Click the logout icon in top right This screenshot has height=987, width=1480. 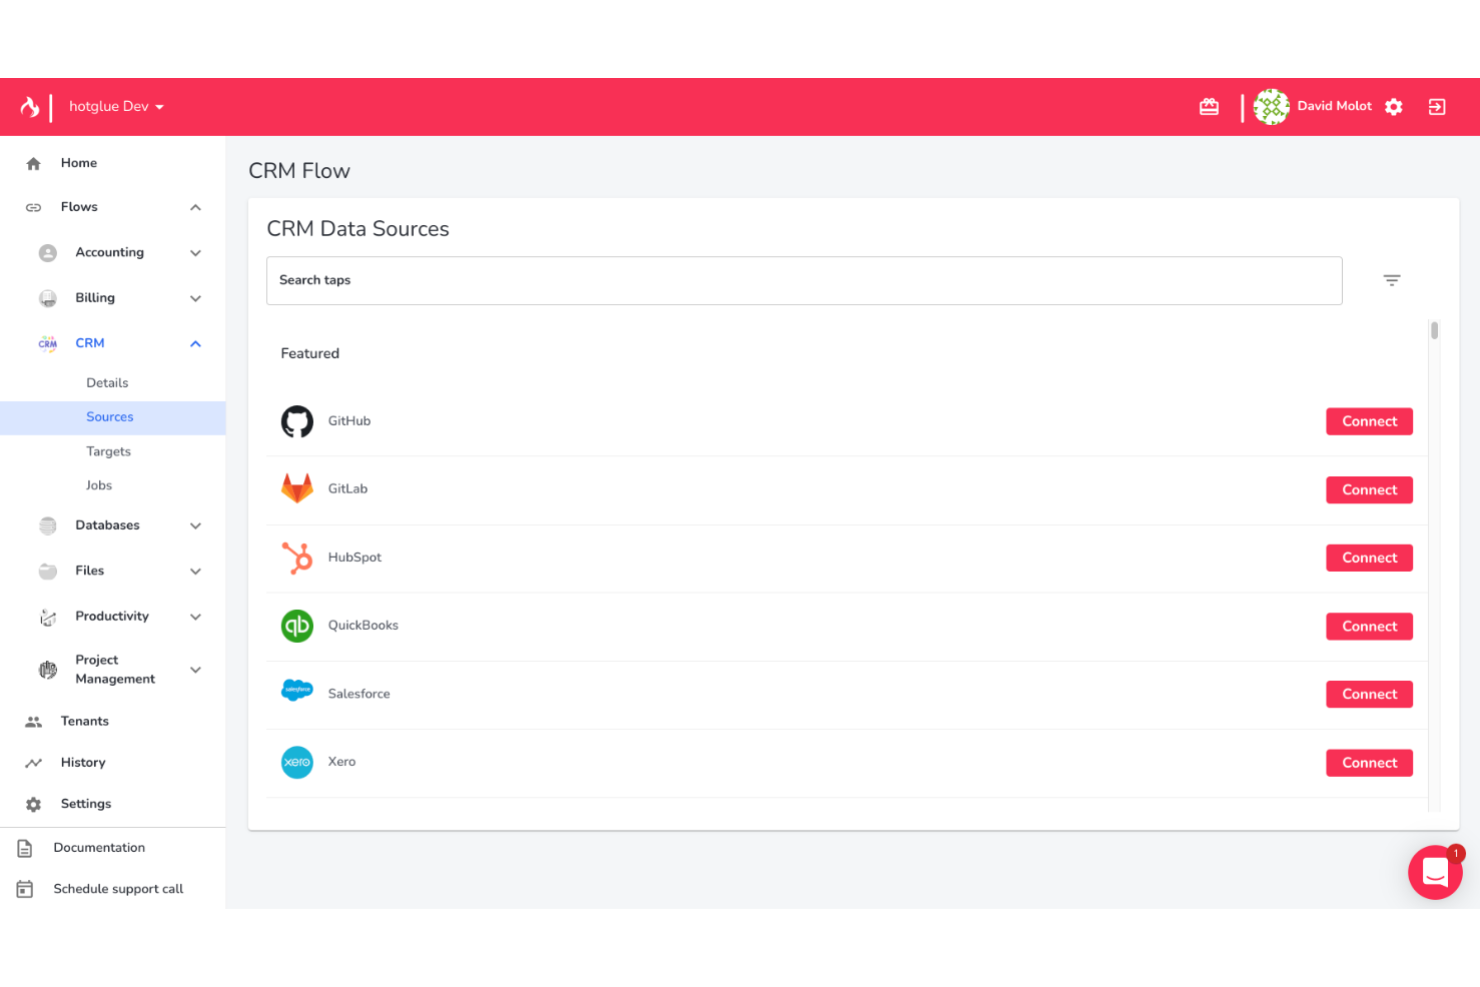(x=1437, y=106)
